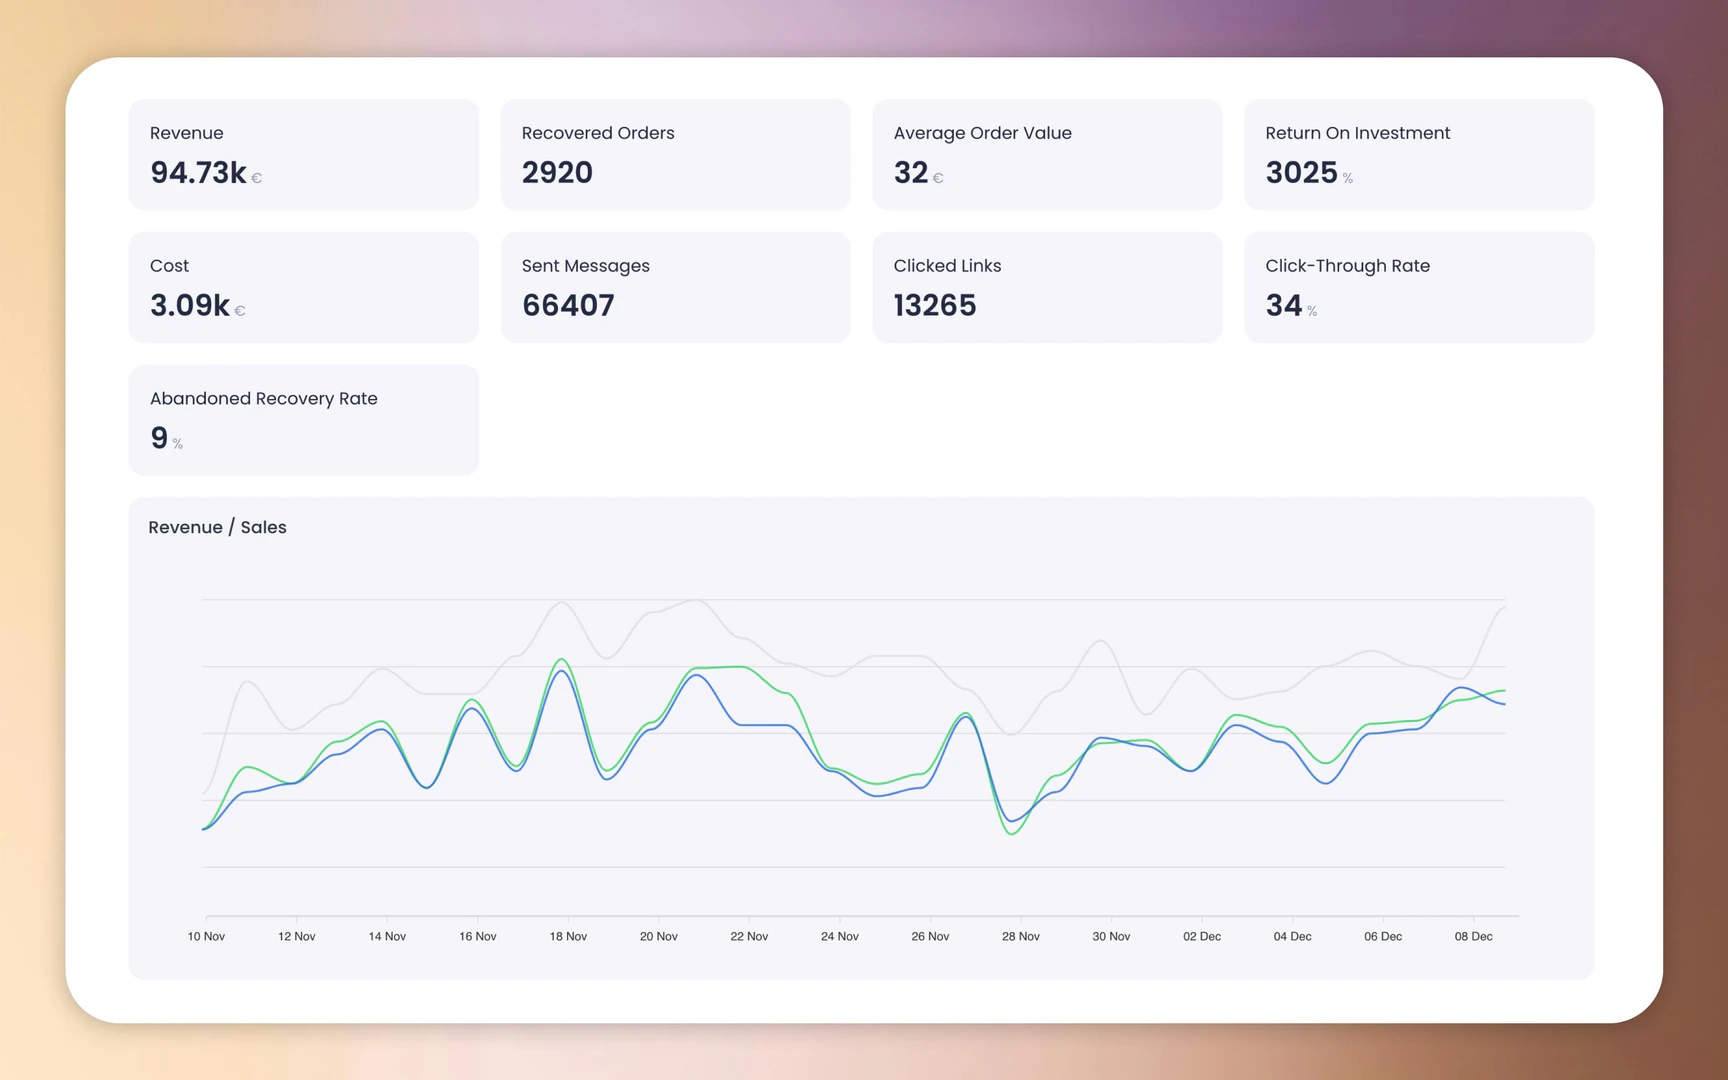Viewport: 1728px width, 1080px height.
Task: Select the 10 Nov axis label
Action: point(206,936)
